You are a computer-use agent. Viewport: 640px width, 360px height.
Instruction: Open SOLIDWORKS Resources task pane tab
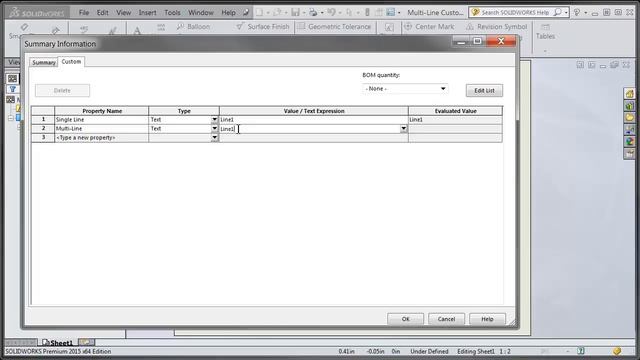pyautogui.click(x=629, y=94)
